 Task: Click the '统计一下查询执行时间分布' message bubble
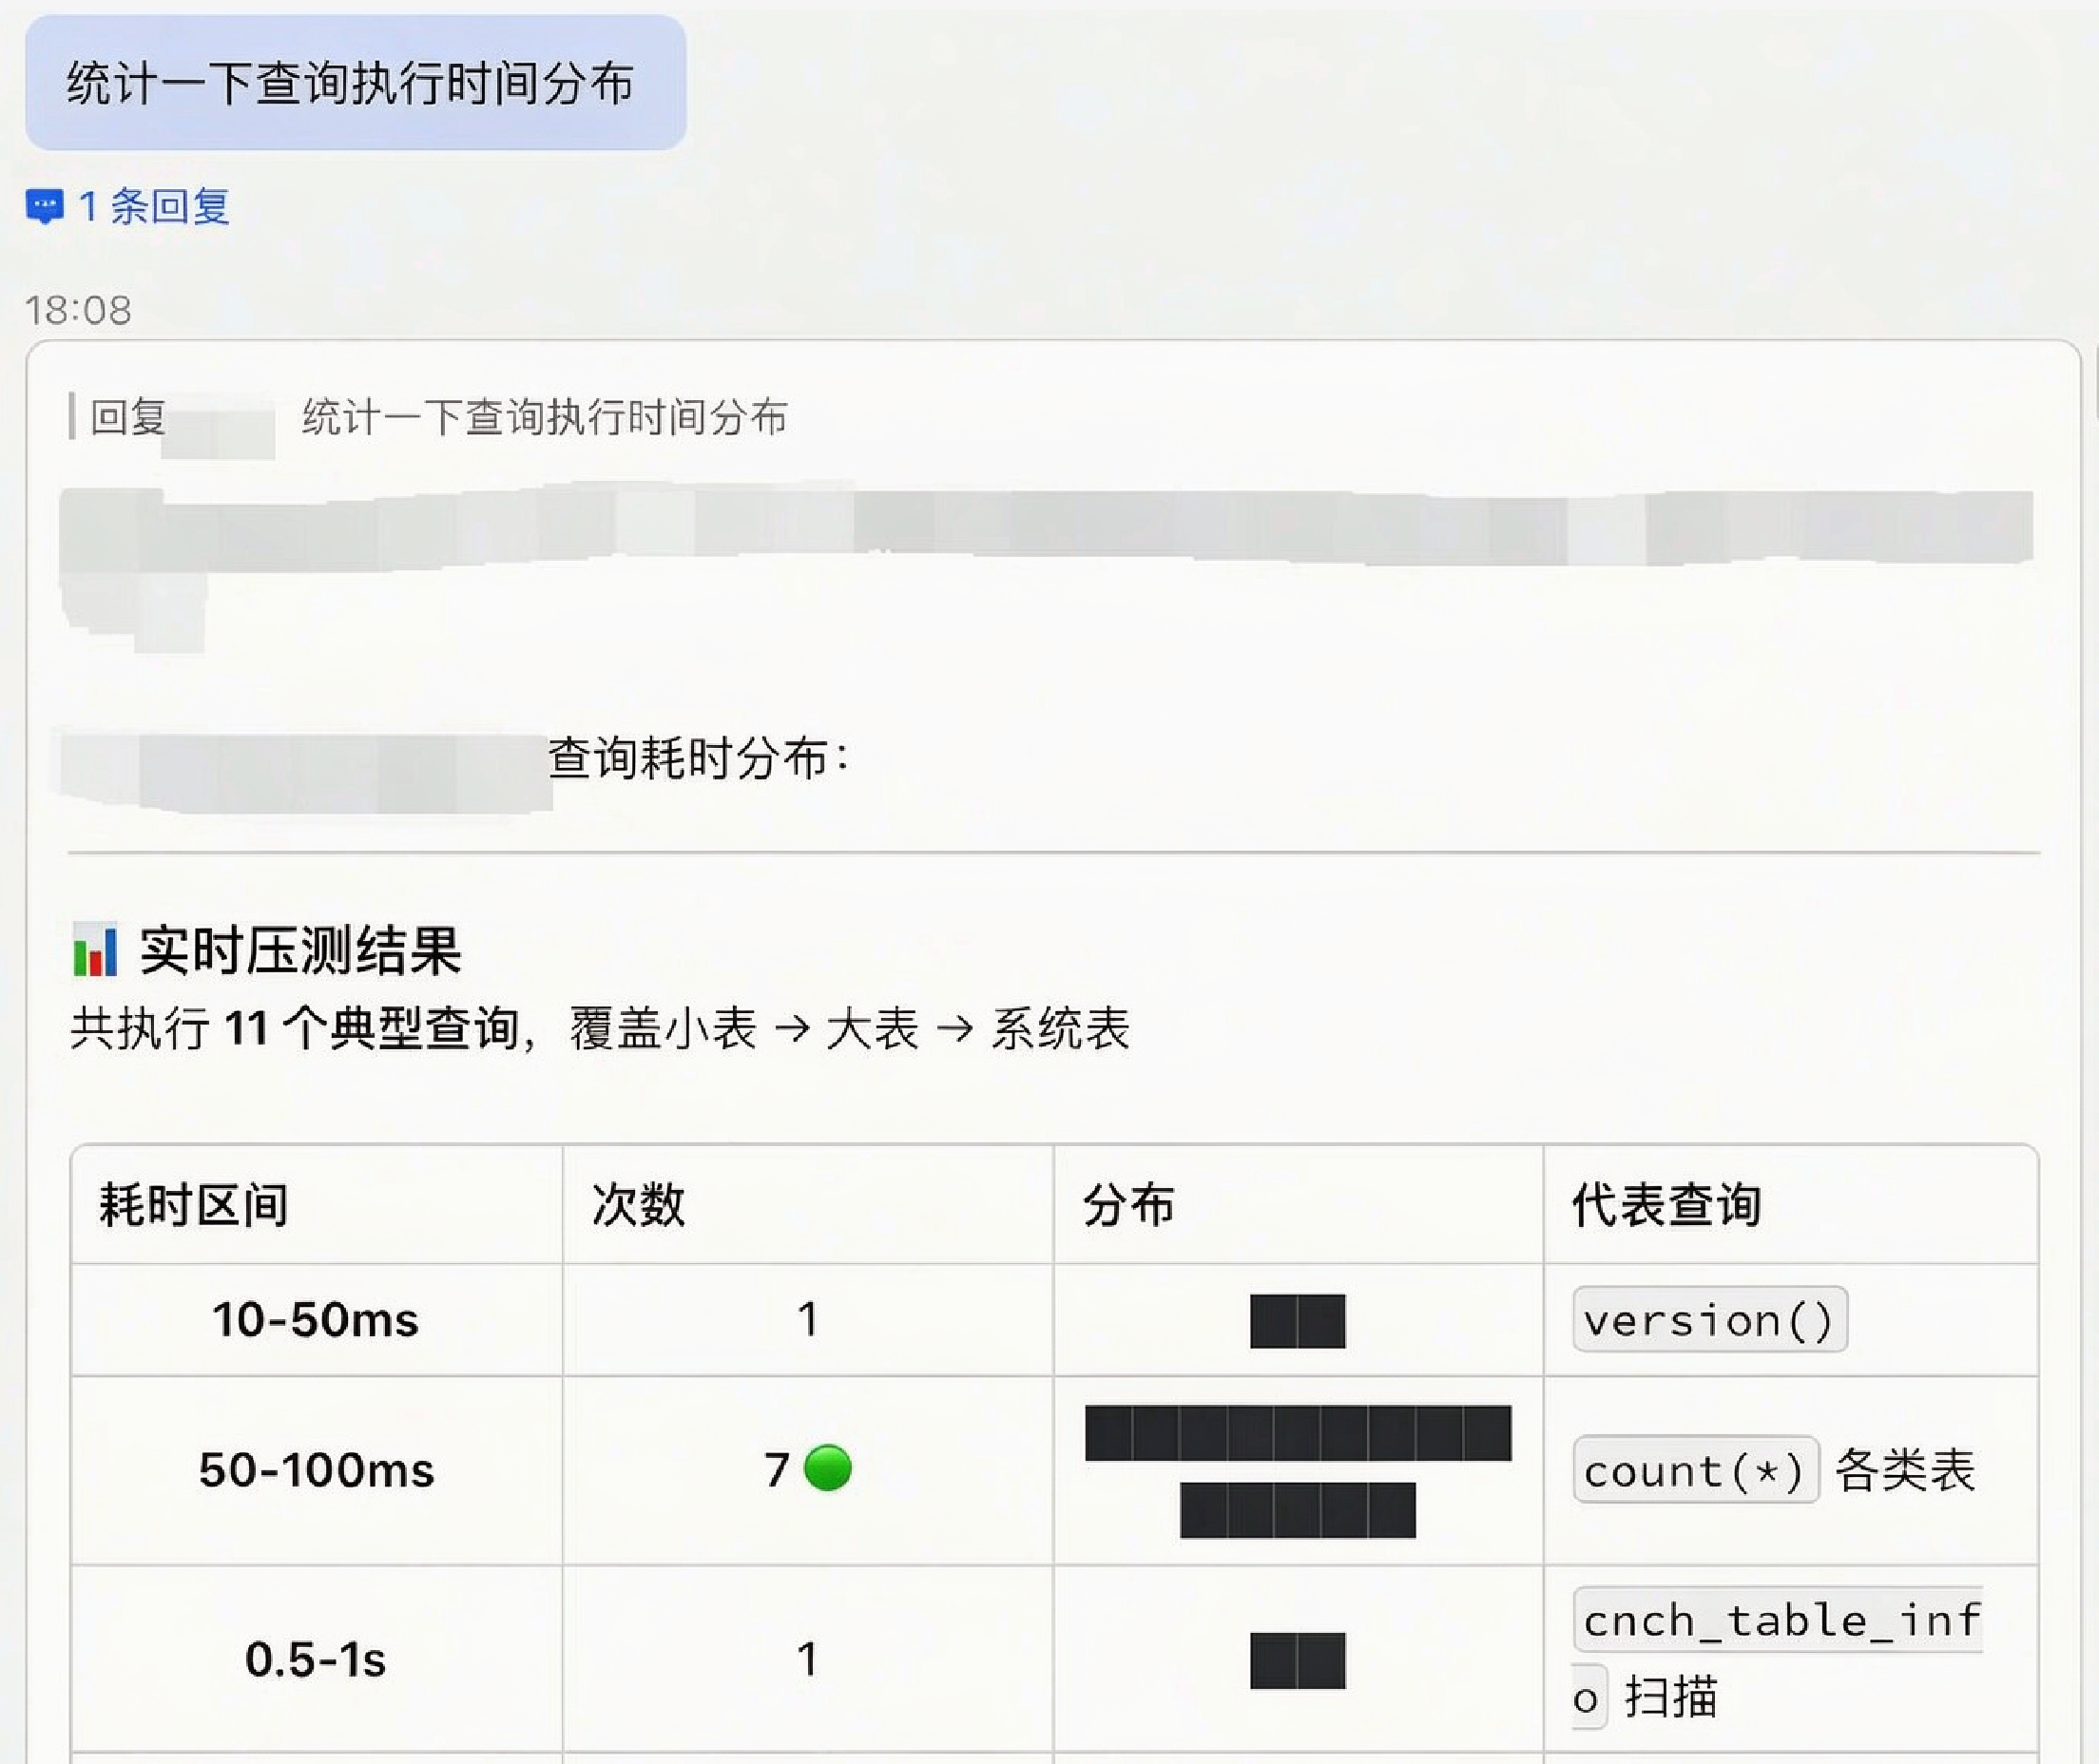(x=355, y=82)
